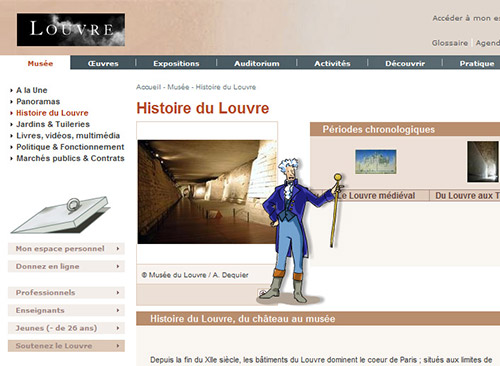The height and width of the screenshot is (366, 500).
Task: Open the Louvre logo home link
Action: [x=71, y=30]
